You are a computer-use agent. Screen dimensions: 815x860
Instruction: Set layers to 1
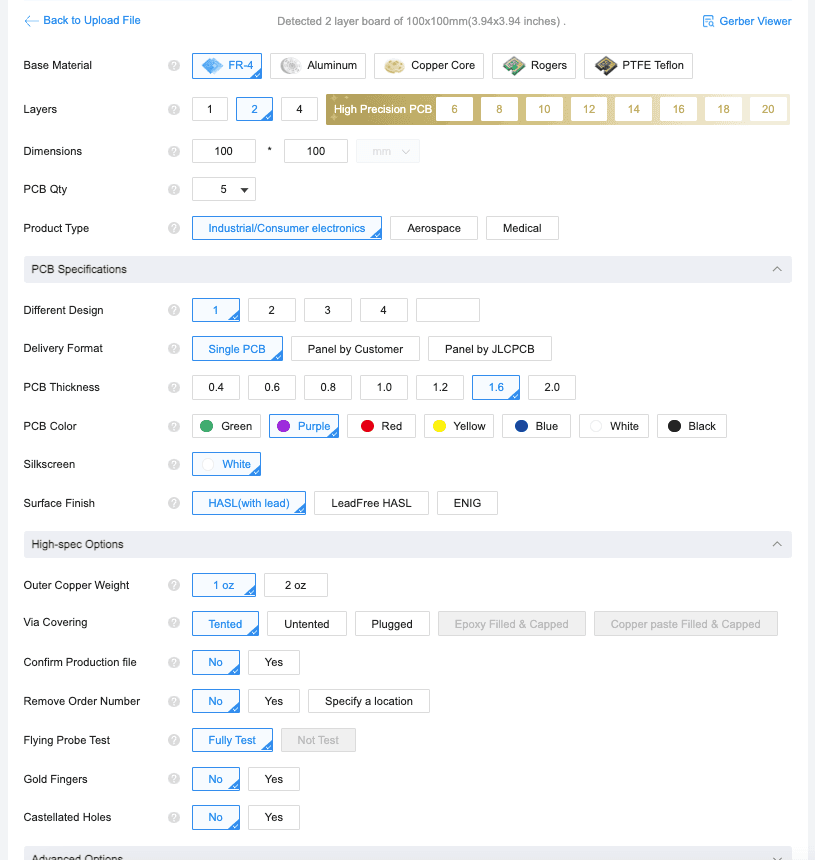tap(210, 109)
